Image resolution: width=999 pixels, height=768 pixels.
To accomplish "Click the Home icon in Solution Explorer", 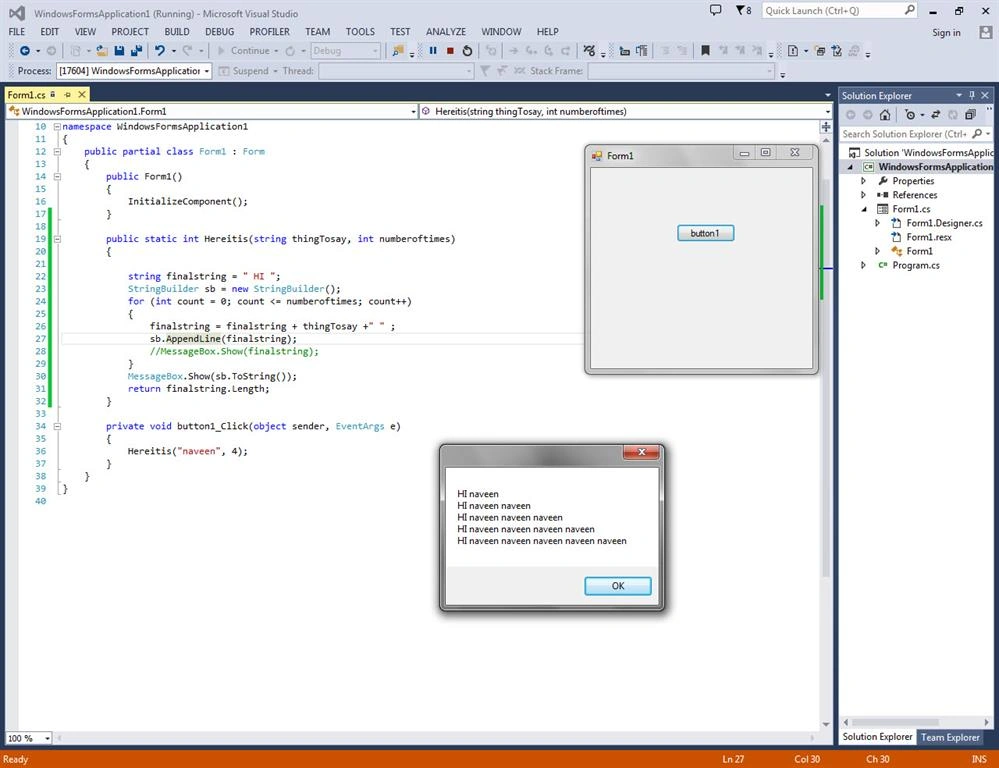I will tap(885, 115).
